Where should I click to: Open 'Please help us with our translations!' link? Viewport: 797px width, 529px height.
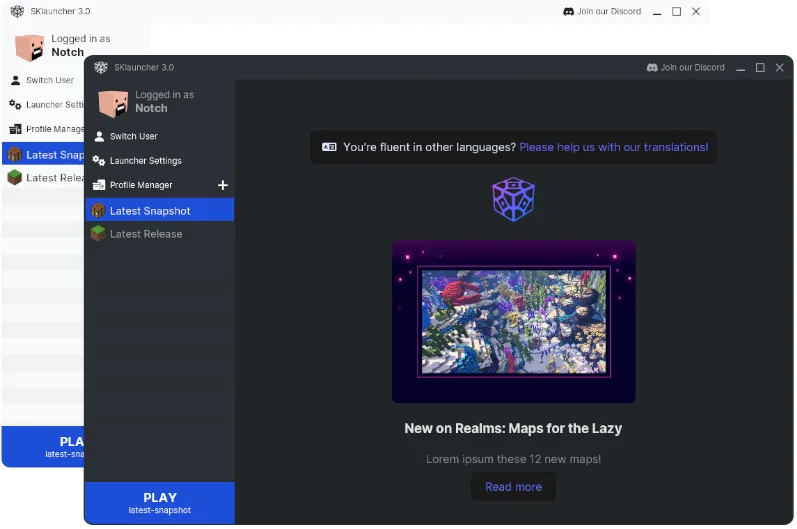coord(614,147)
